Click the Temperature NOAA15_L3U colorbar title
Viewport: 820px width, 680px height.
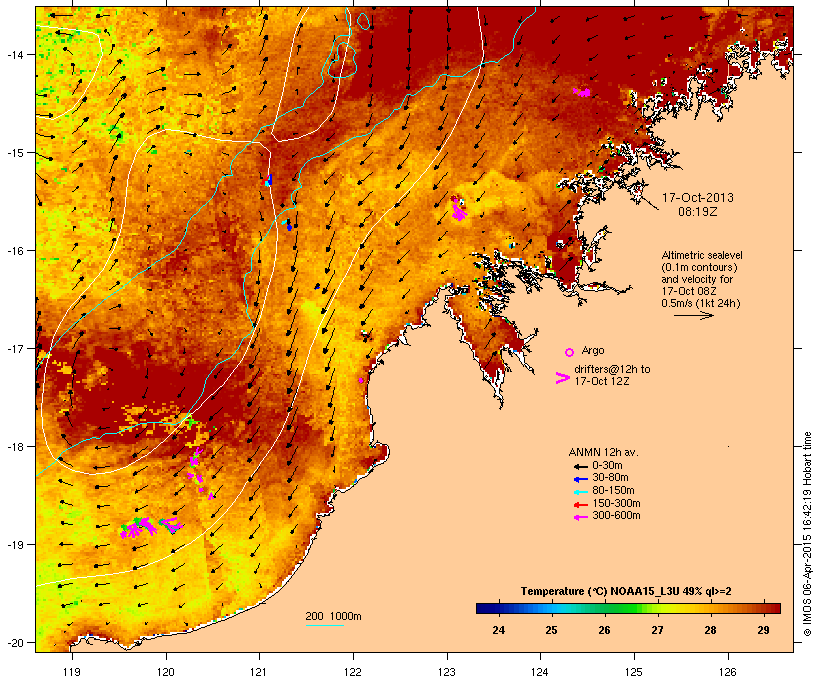pos(626,592)
